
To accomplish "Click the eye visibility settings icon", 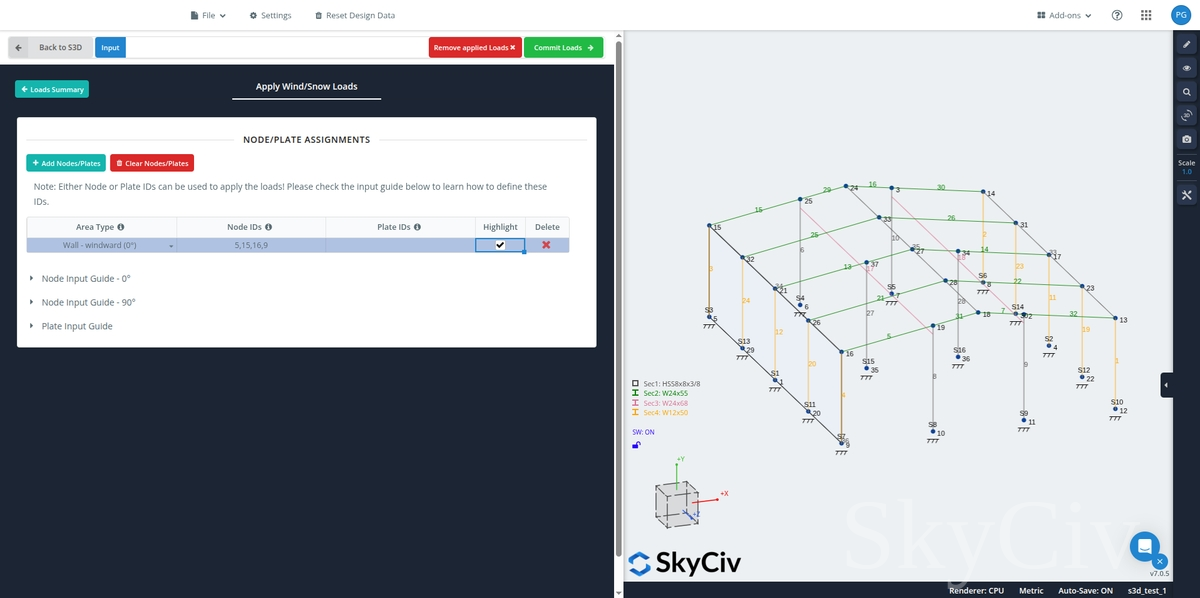I will [x=1186, y=68].
